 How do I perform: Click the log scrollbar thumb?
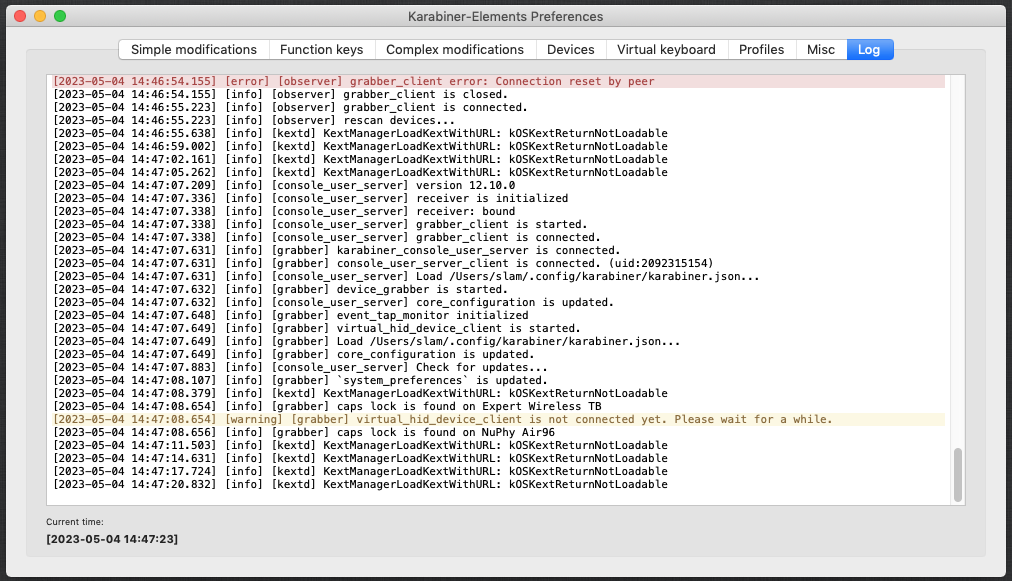click(x=958, y=474)
